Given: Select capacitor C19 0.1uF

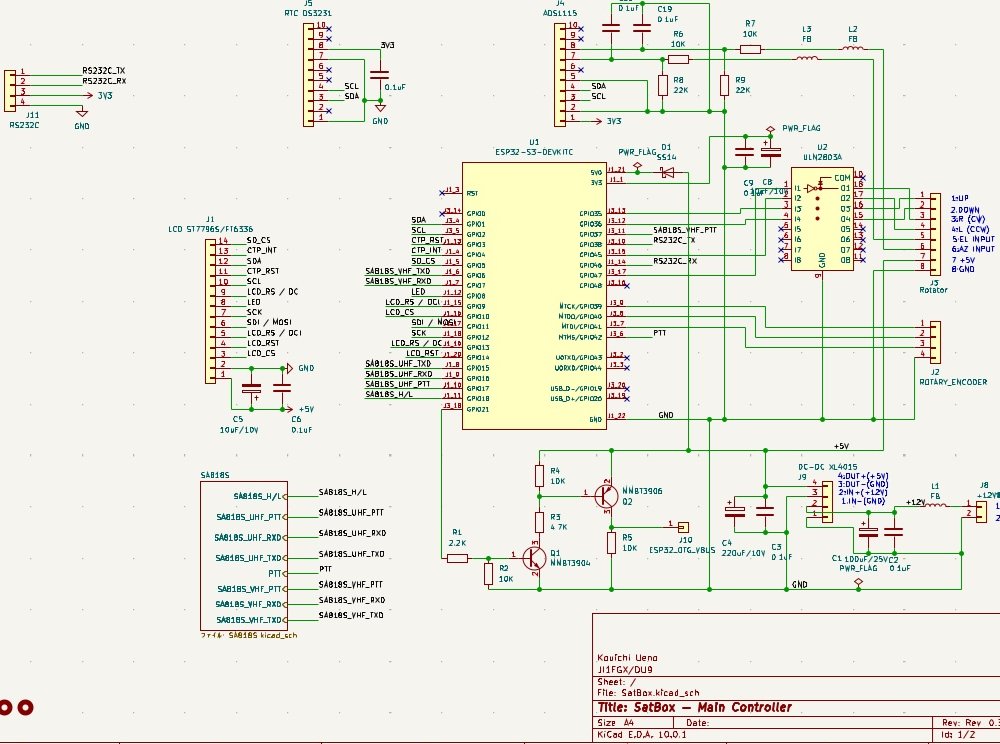Looking at the screenshot, I should (x=642, y=28).
